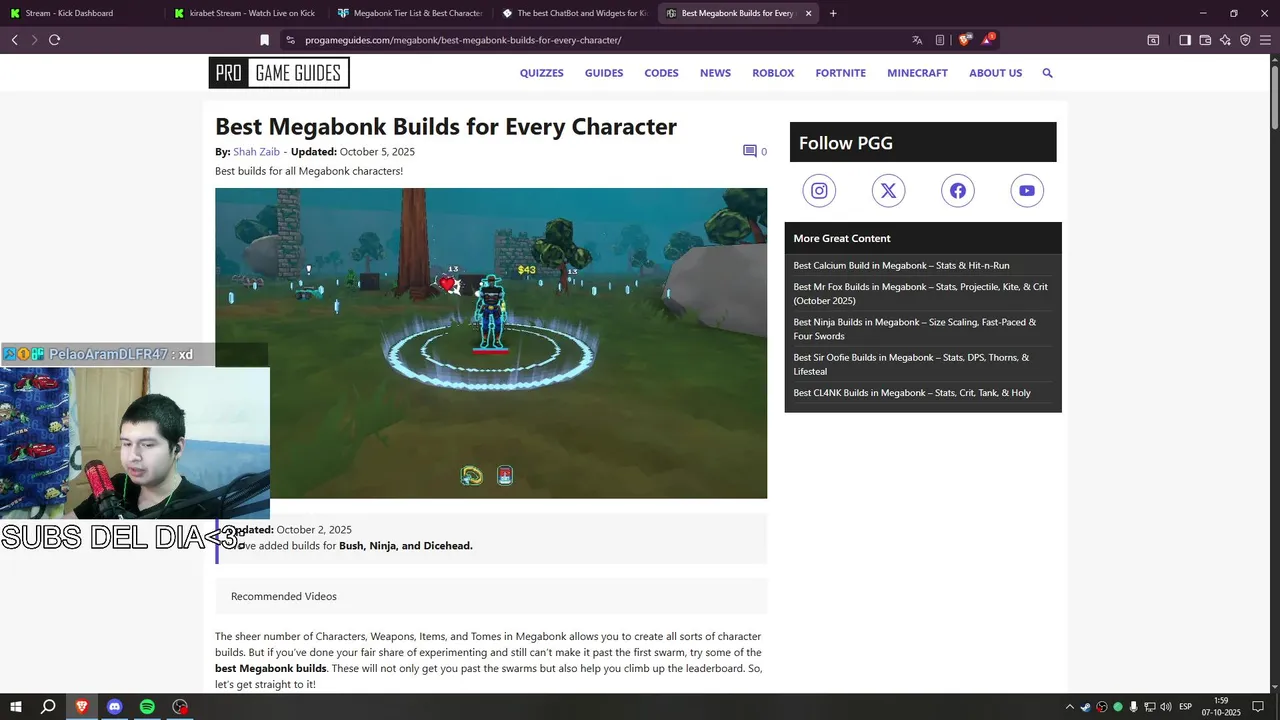The image size is (1280, 720).
Task: Go back to the previous page
Action: (x=14, y=40)
